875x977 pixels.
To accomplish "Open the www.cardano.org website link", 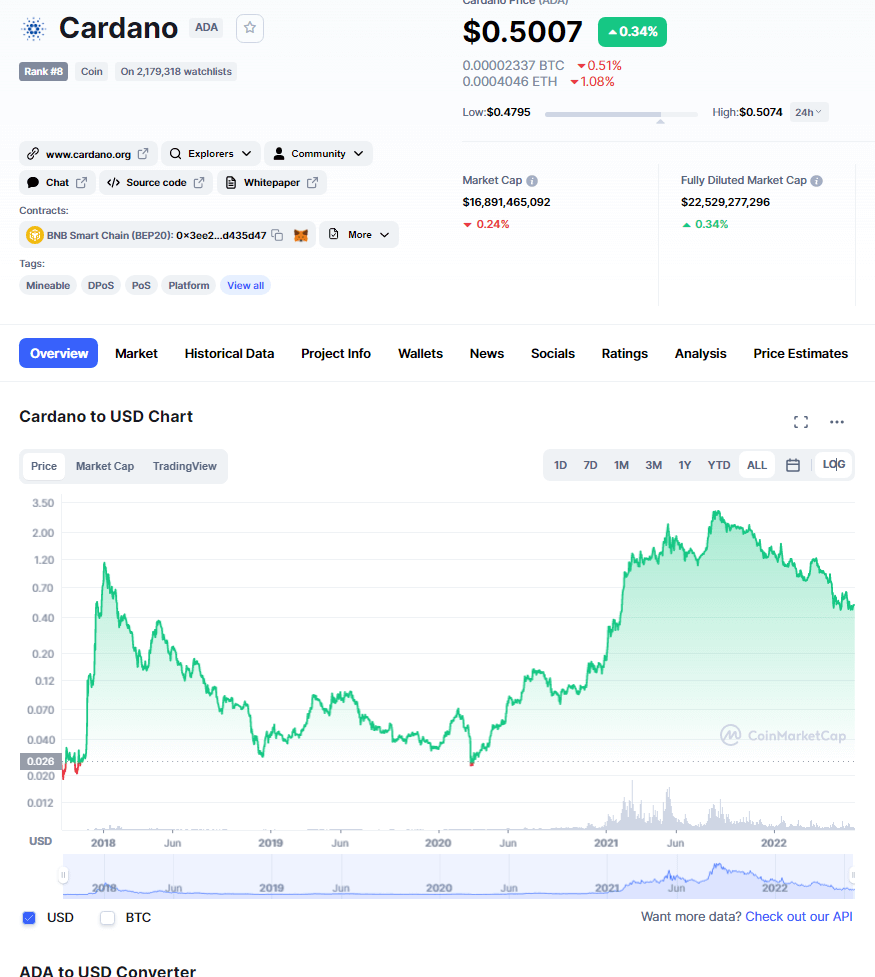I will coord(88,153).
